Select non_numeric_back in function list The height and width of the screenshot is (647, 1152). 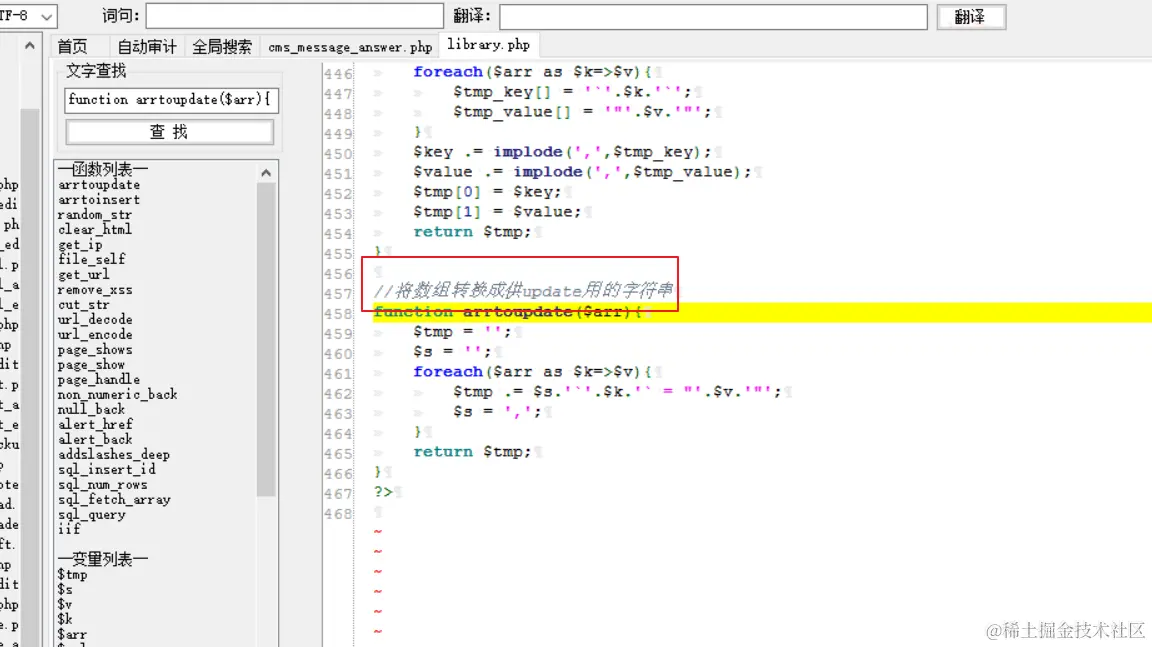point(118,394)
